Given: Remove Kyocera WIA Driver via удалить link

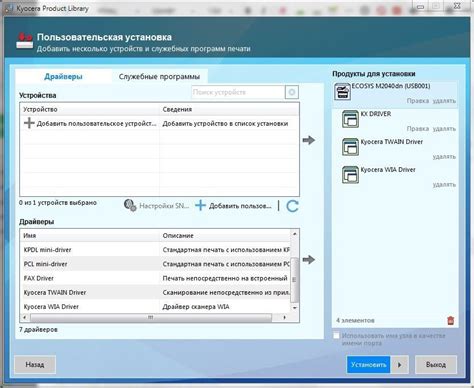Looking at the screenshot, I should [444, 185].
